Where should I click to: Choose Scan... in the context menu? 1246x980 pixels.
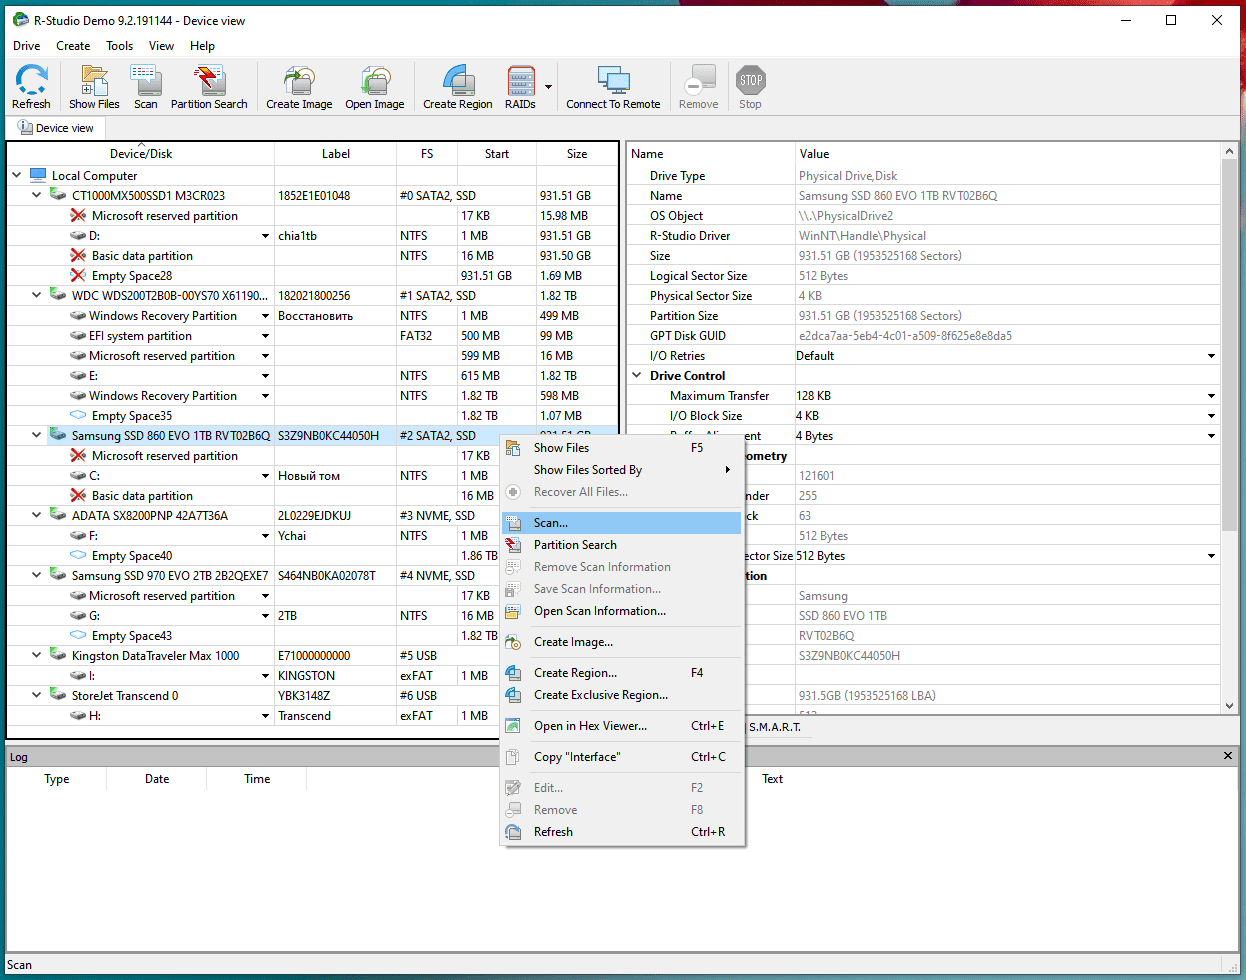[551, 523]
